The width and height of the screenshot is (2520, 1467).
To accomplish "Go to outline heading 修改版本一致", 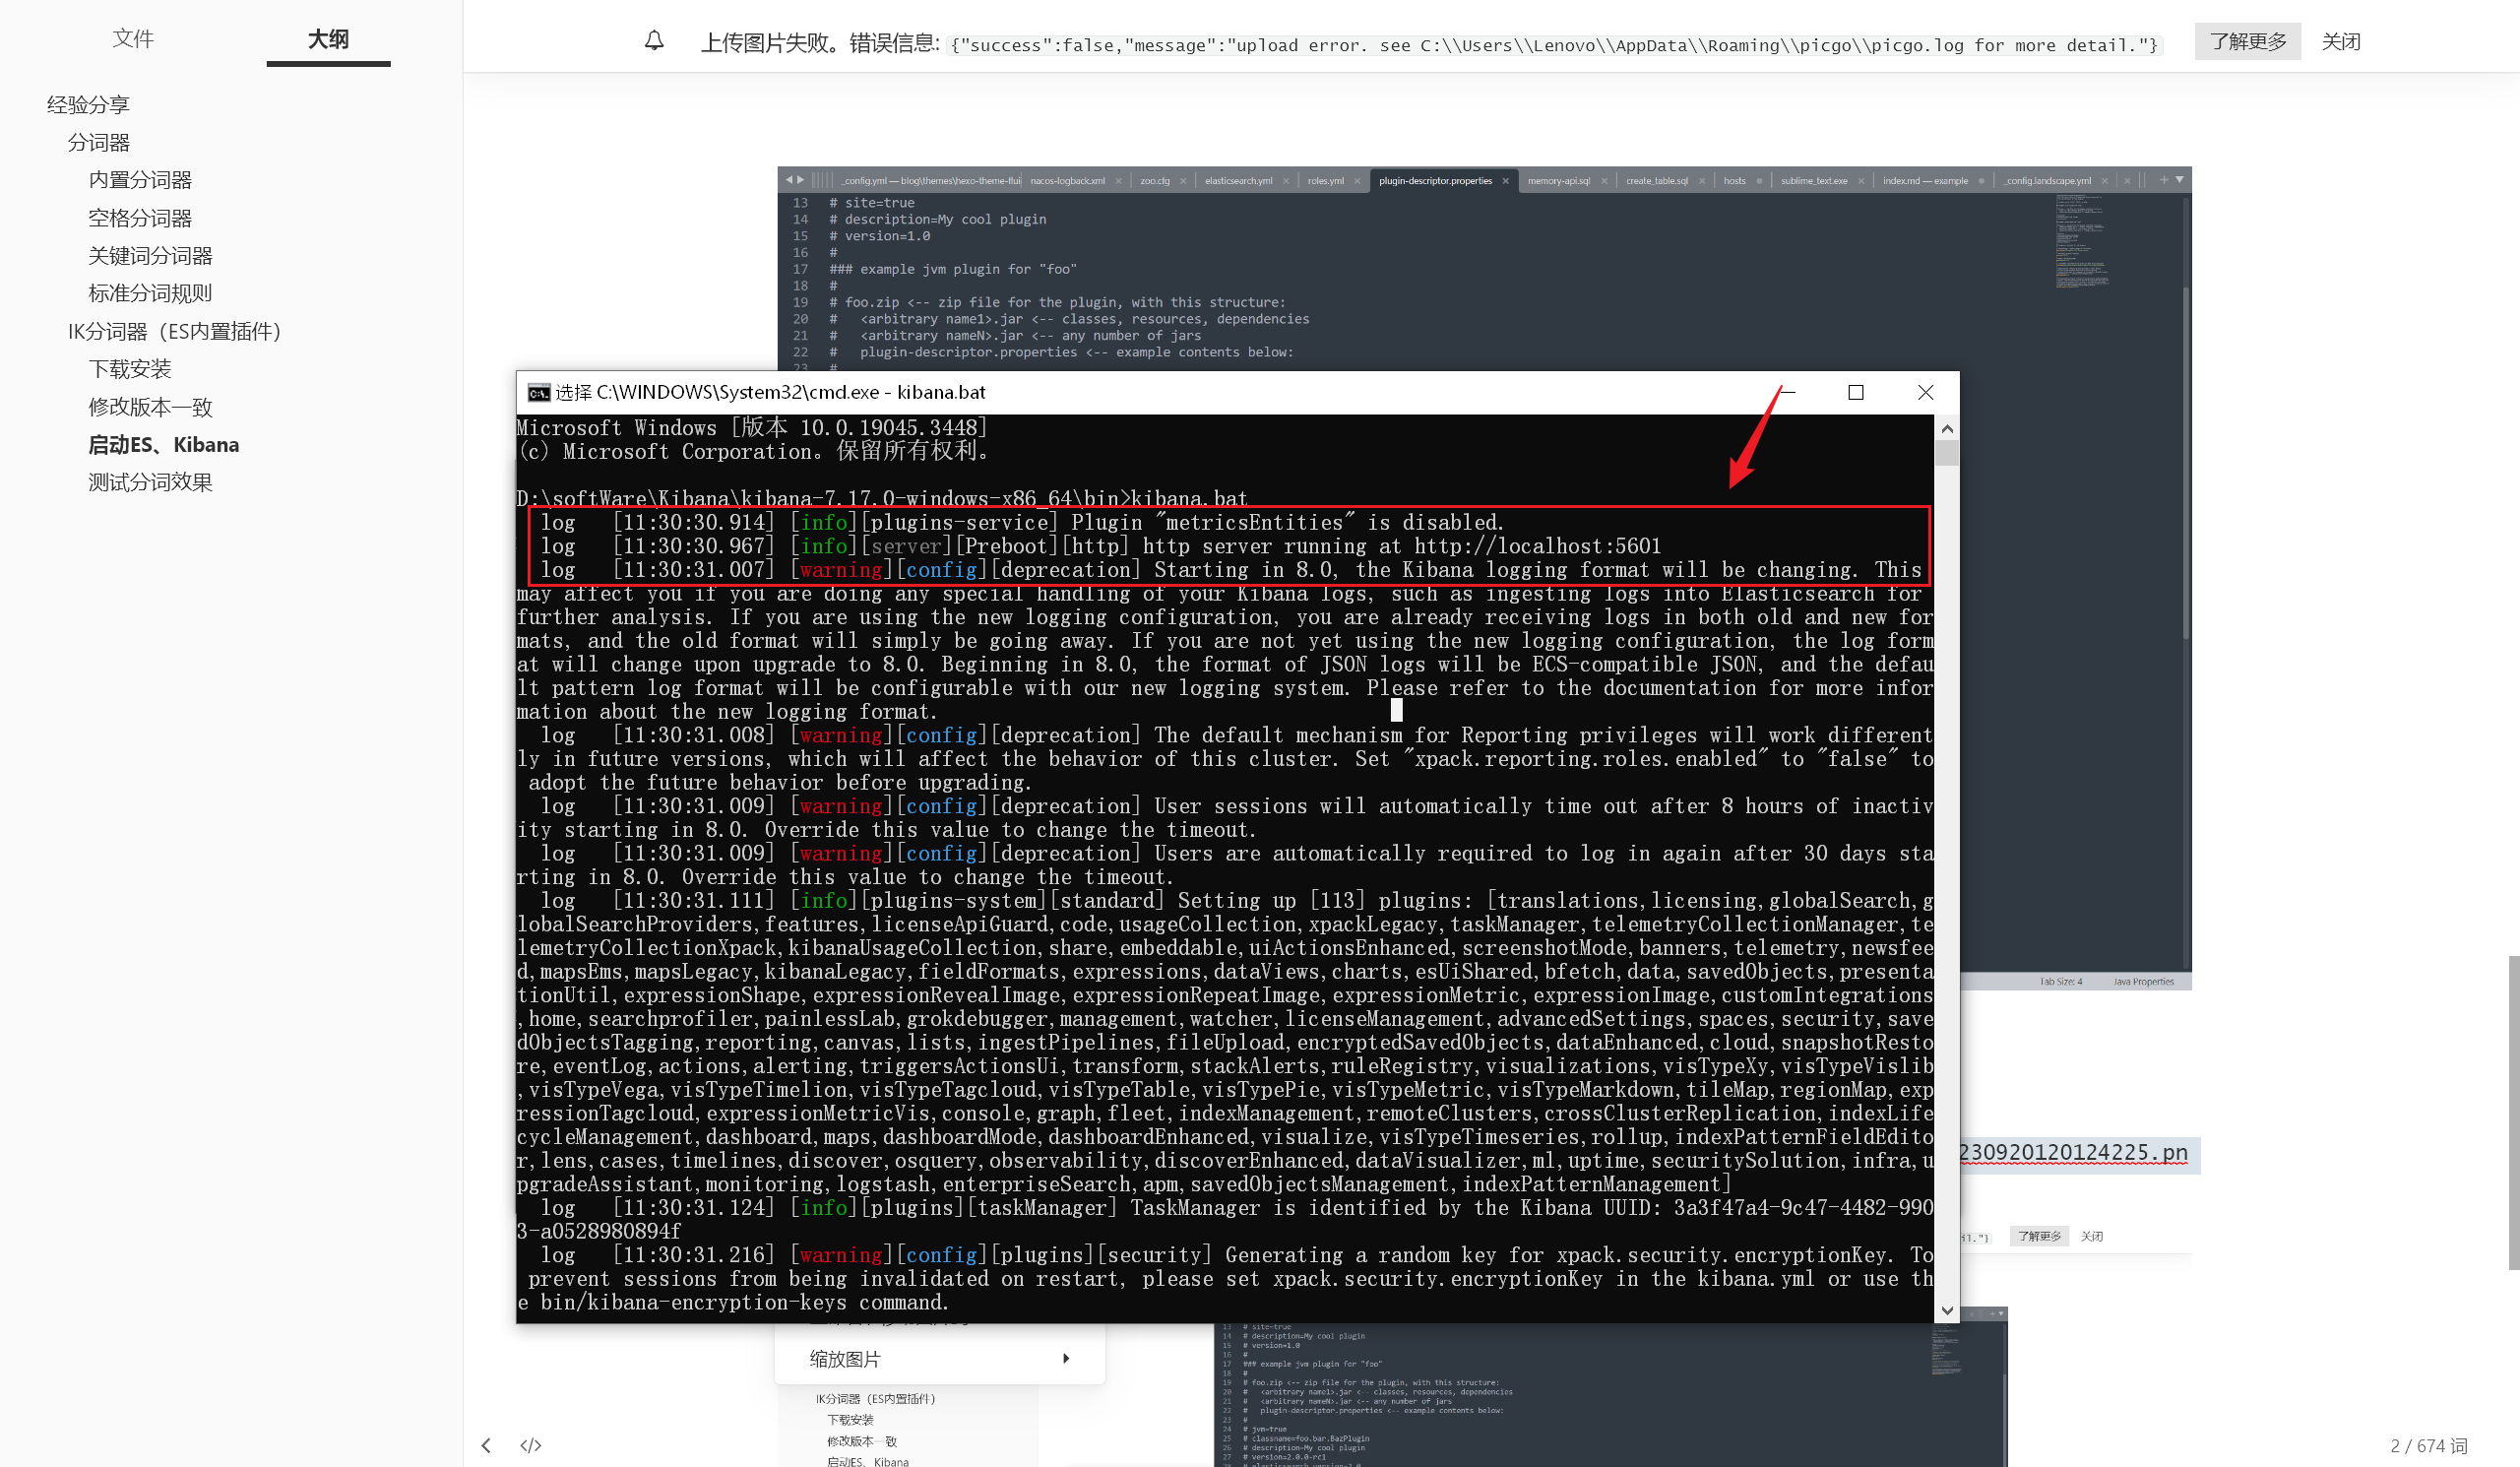I will click(150, 407).
